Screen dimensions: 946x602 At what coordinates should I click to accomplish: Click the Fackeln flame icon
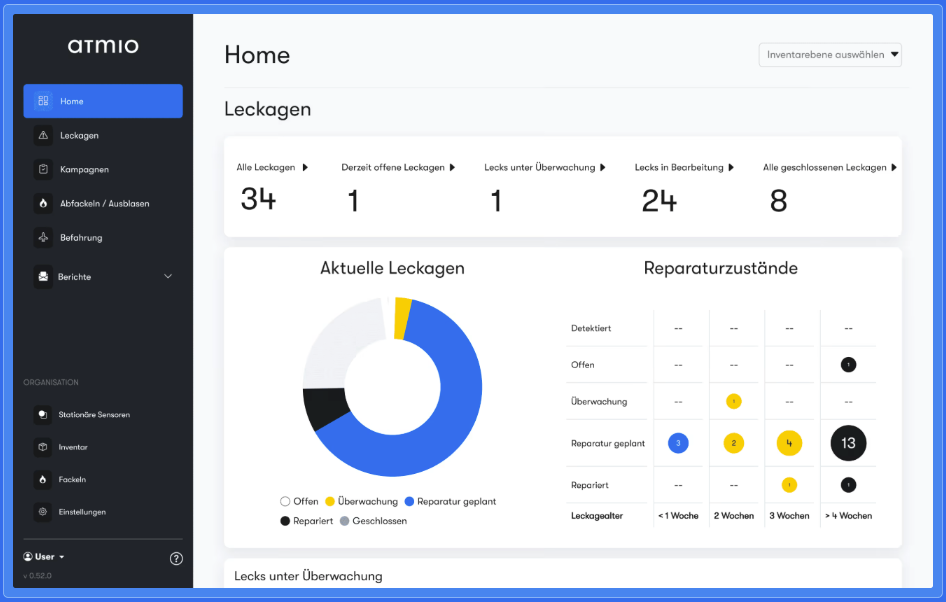pyautogui.click(x=42, y=480)
